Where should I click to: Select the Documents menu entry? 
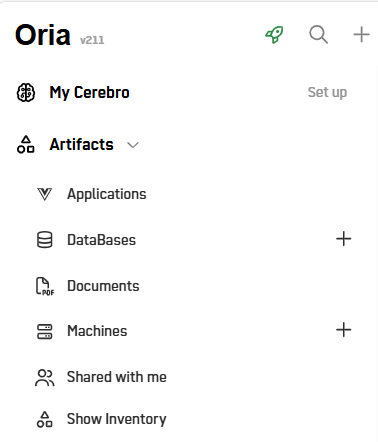[103, 286]
